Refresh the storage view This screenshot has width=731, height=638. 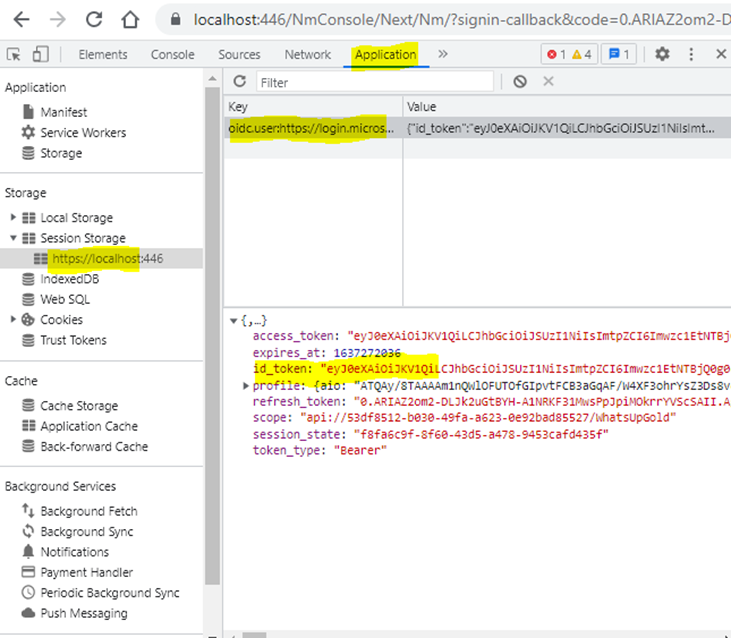click(x=240, y=82)
